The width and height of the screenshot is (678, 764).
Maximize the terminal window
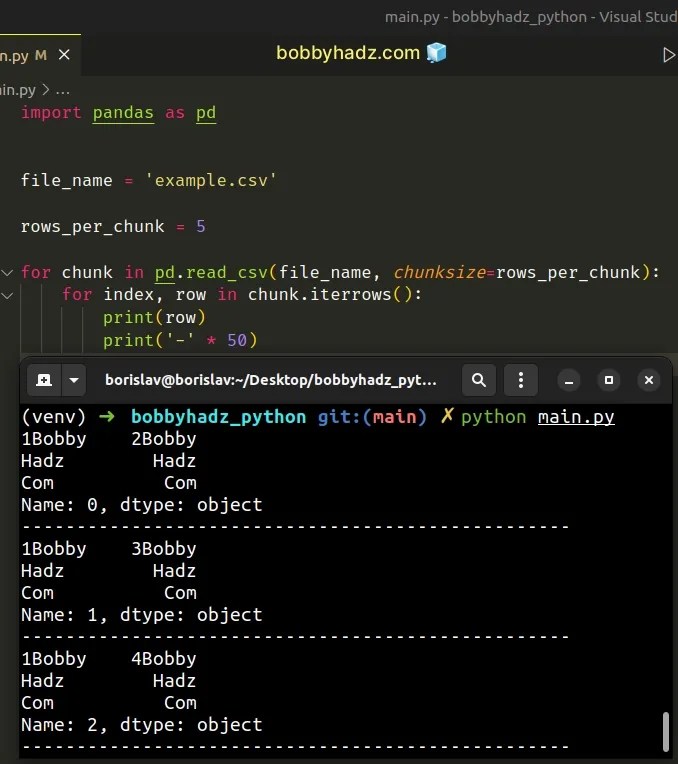coord(609,380)
